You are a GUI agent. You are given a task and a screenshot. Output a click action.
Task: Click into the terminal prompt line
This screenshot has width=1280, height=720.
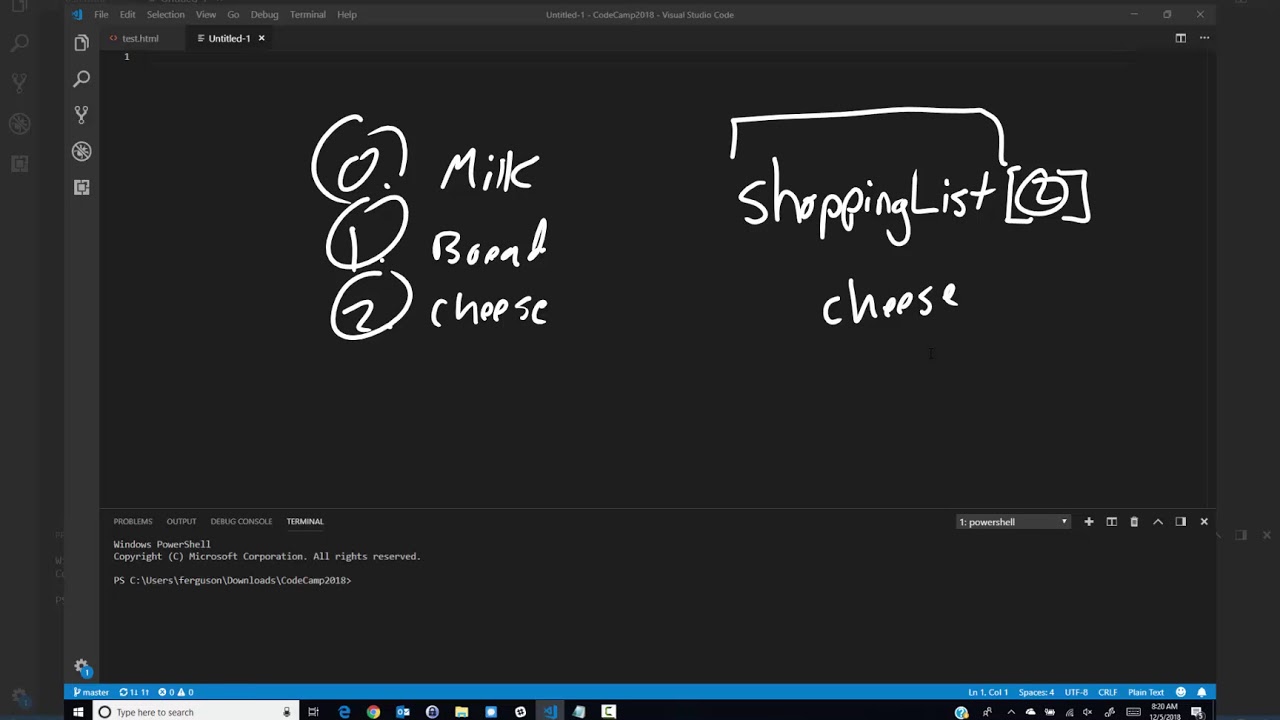click(x=232, y=580)
